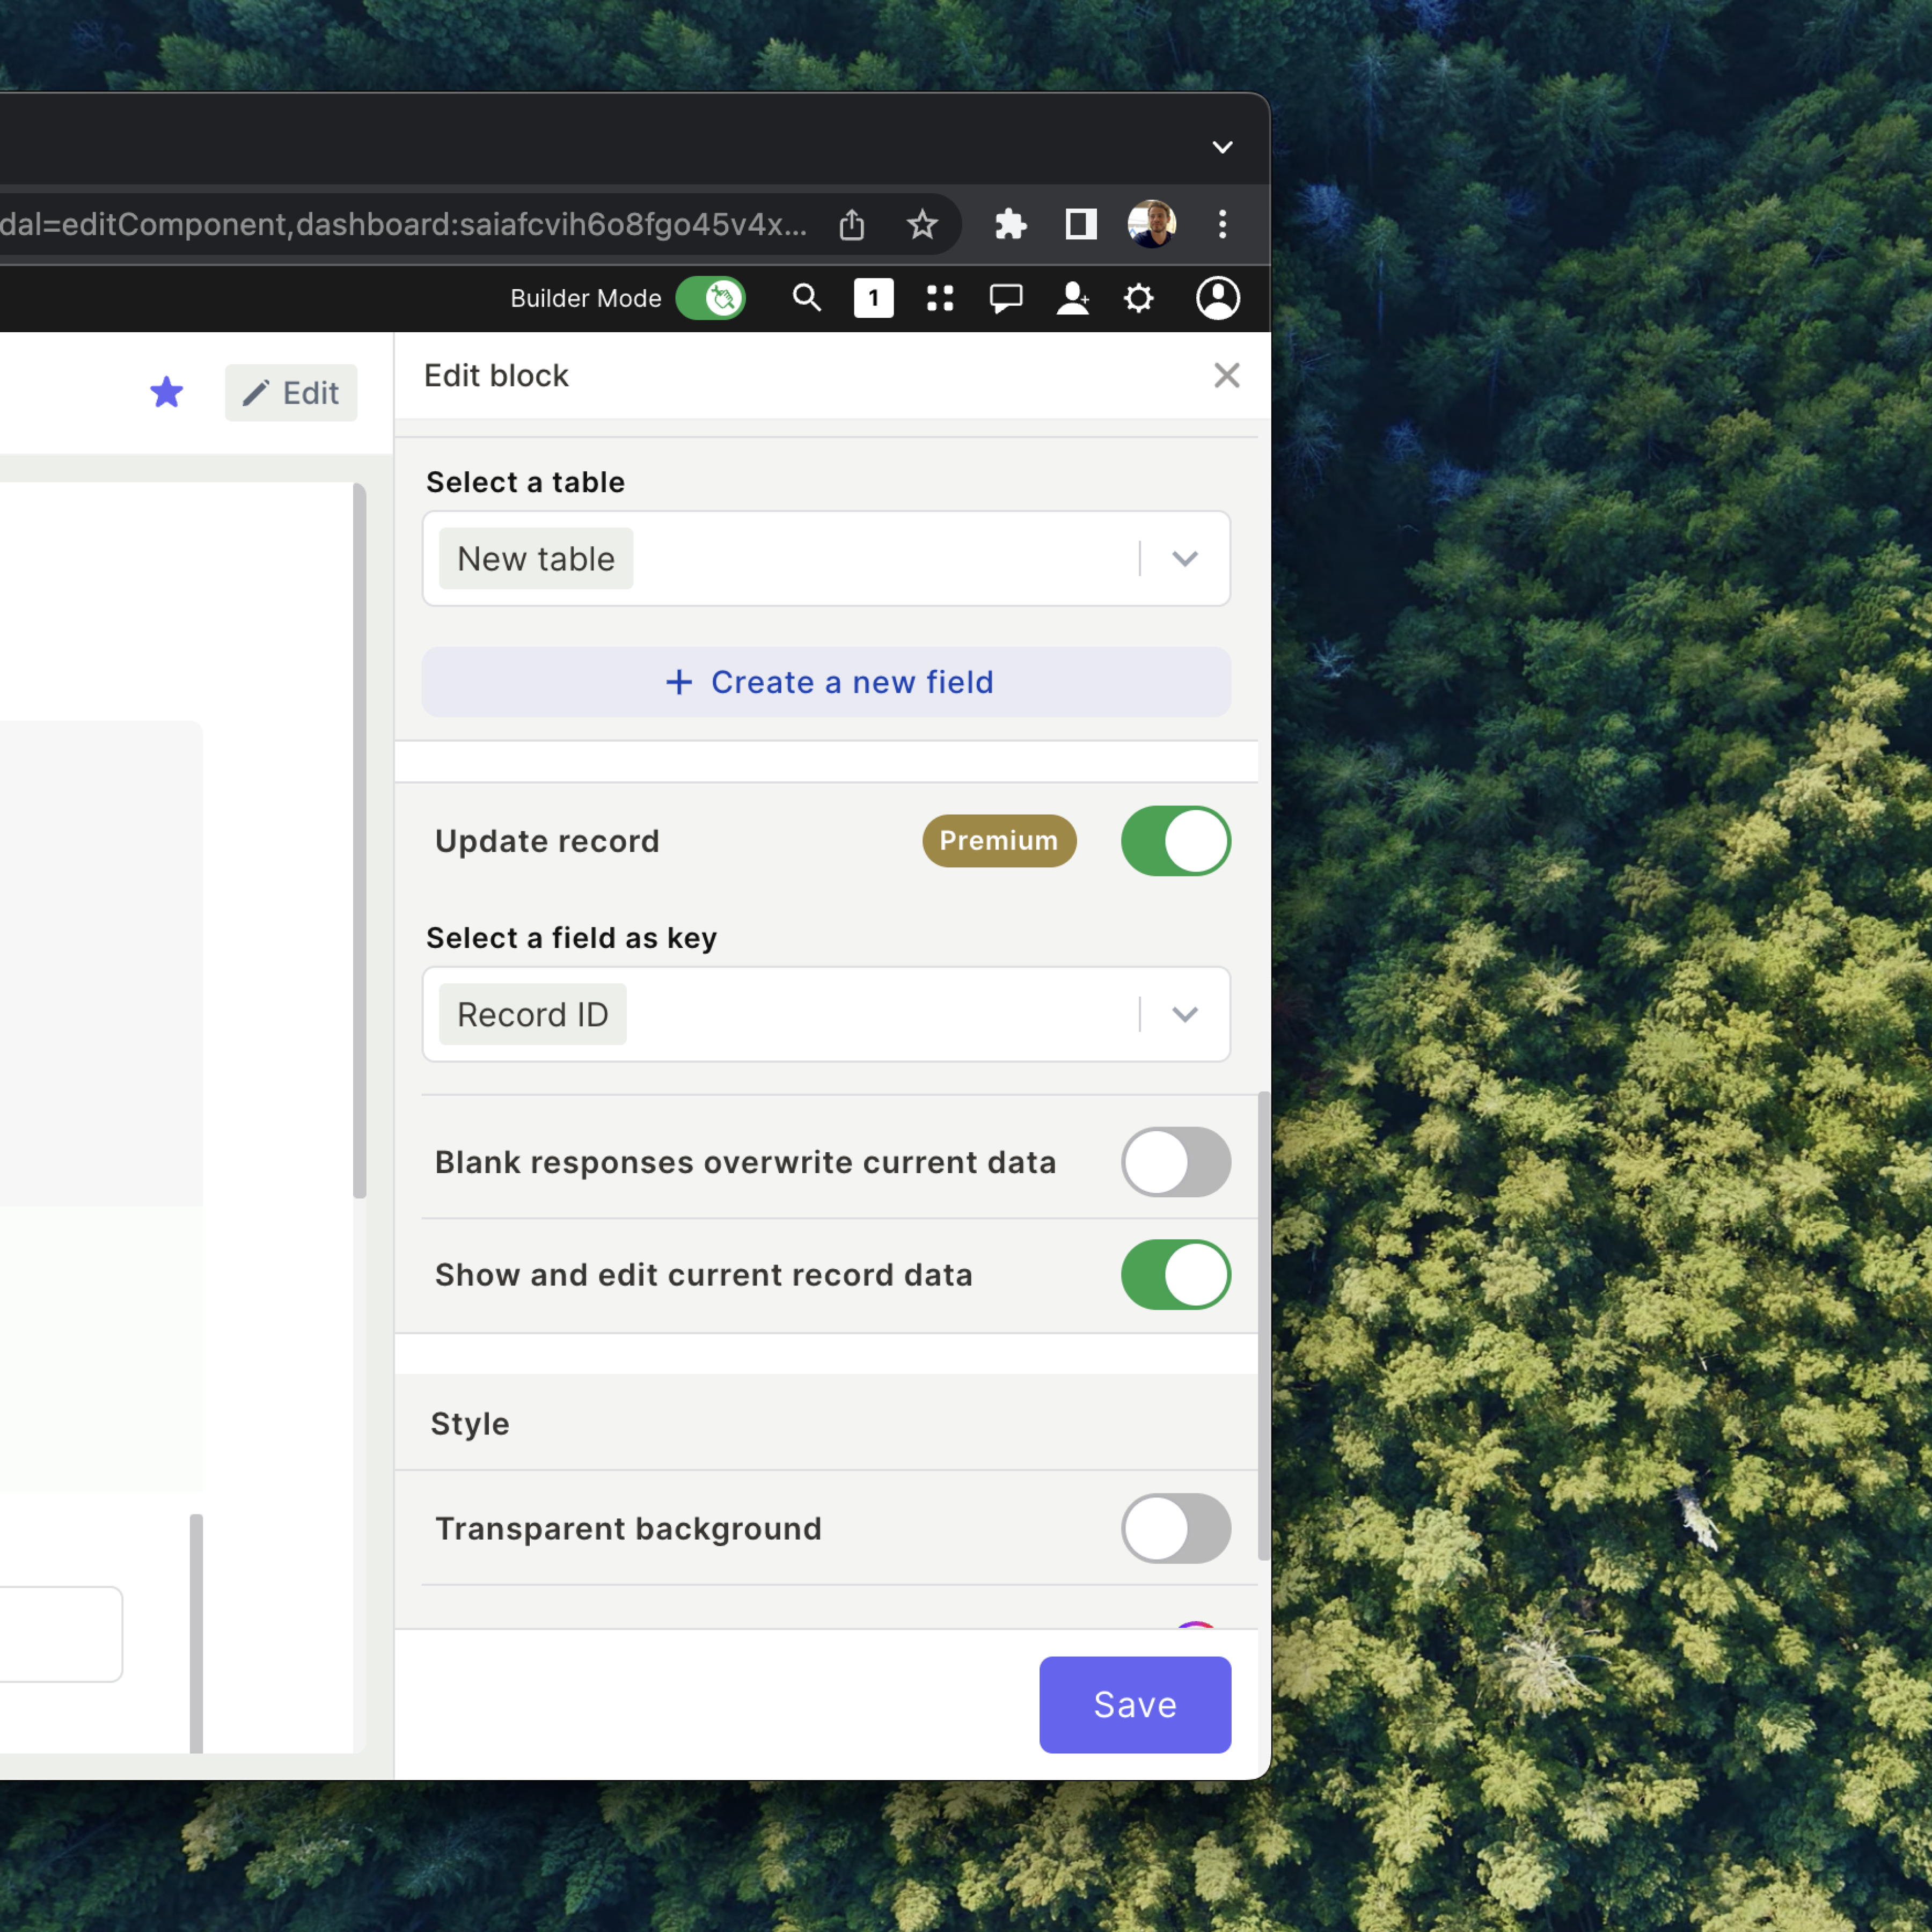Click the Edit pencil button
The image size is (1932, 1932).
(291, 393)
